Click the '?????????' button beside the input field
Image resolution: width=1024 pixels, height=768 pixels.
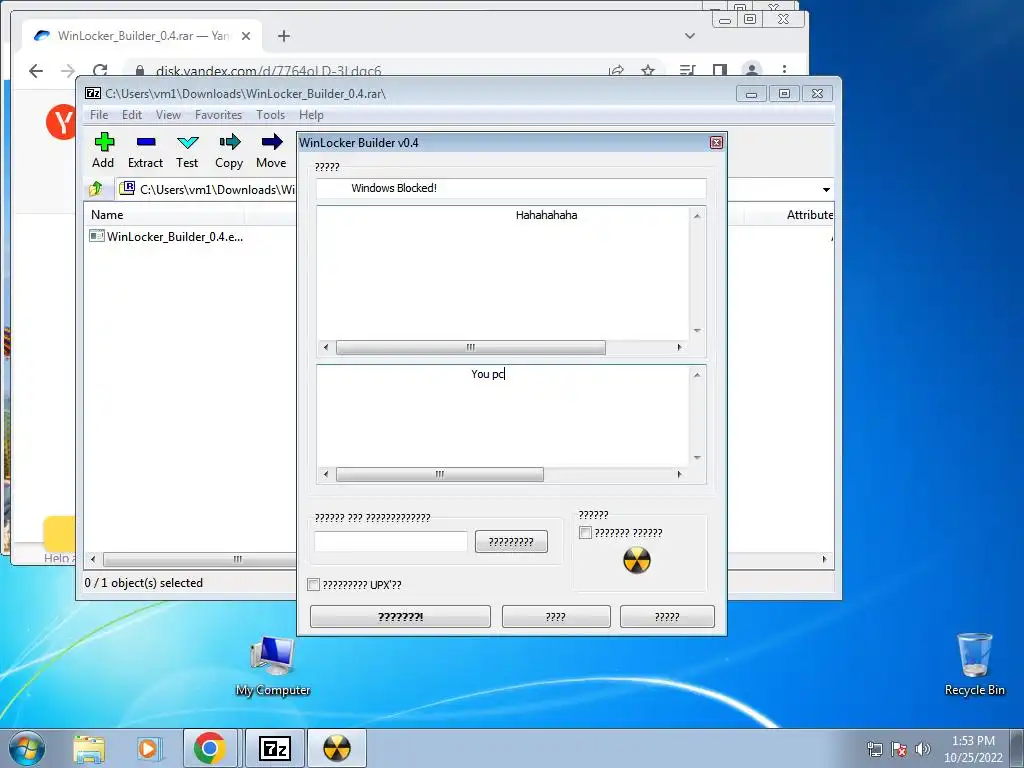click(511, 541)
